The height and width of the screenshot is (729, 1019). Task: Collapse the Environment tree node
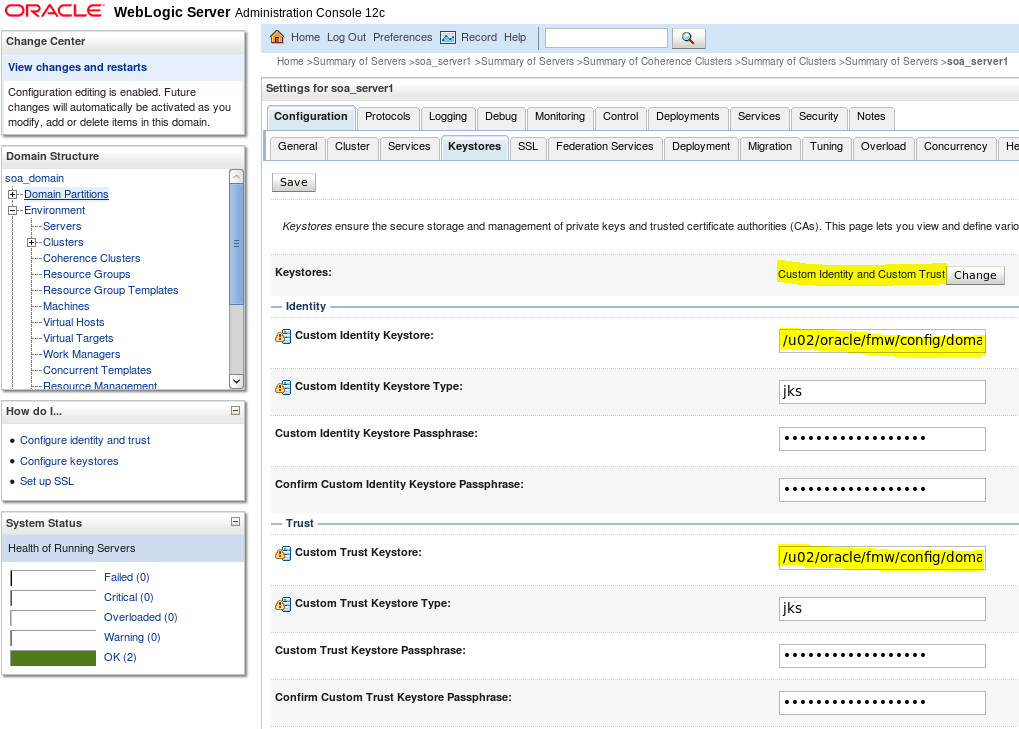12,211
